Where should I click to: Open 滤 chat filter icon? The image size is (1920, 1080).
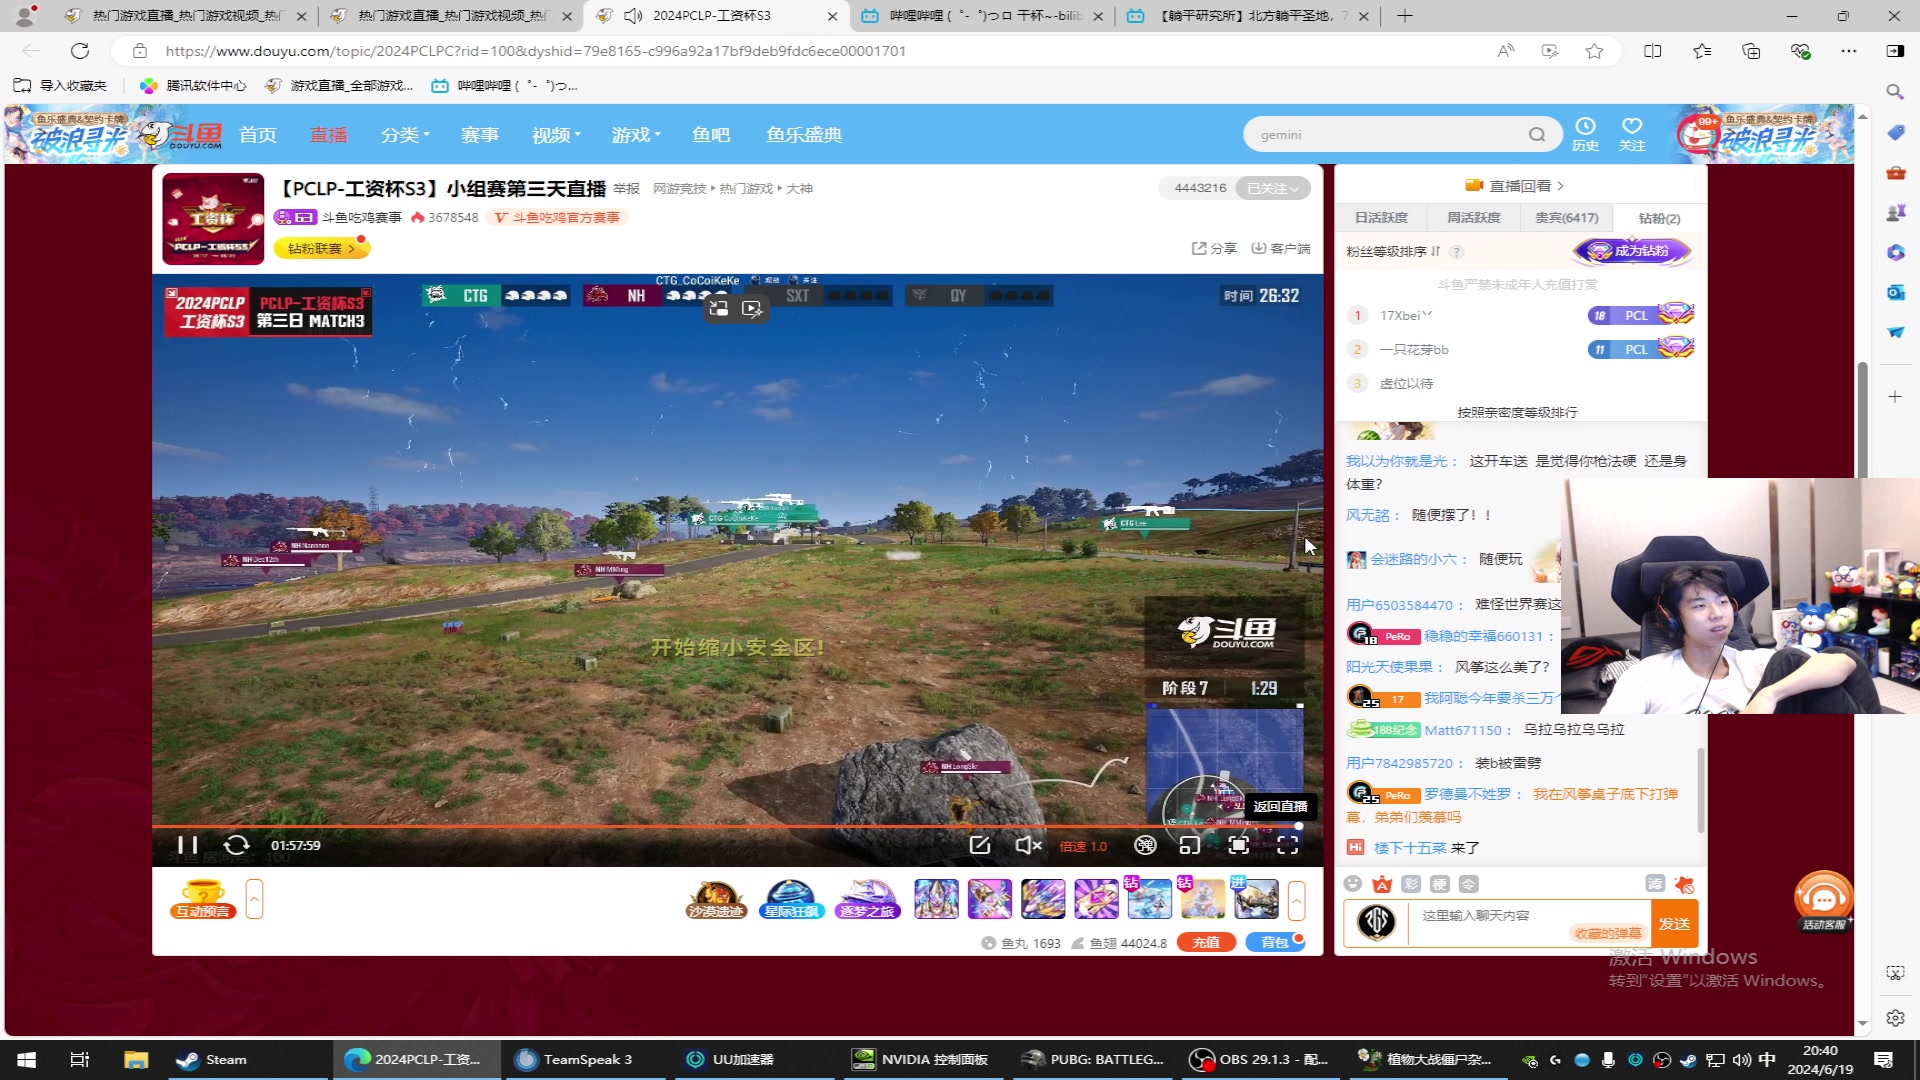click(x=1655, y=884)
